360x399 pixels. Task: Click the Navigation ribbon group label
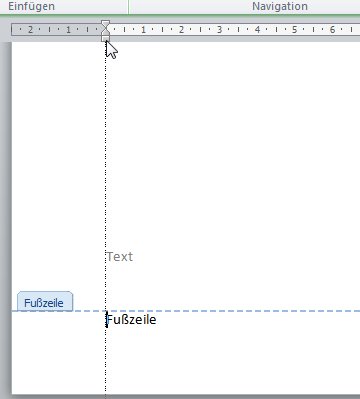[280, 6]
